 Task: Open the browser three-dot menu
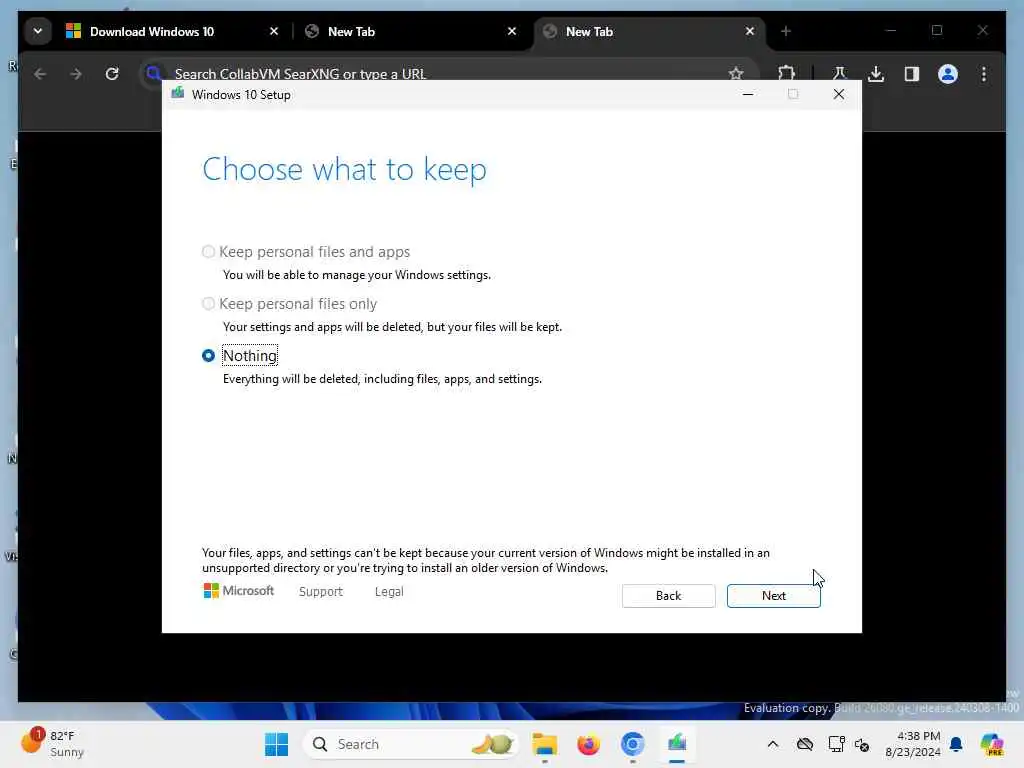[984, 74]
